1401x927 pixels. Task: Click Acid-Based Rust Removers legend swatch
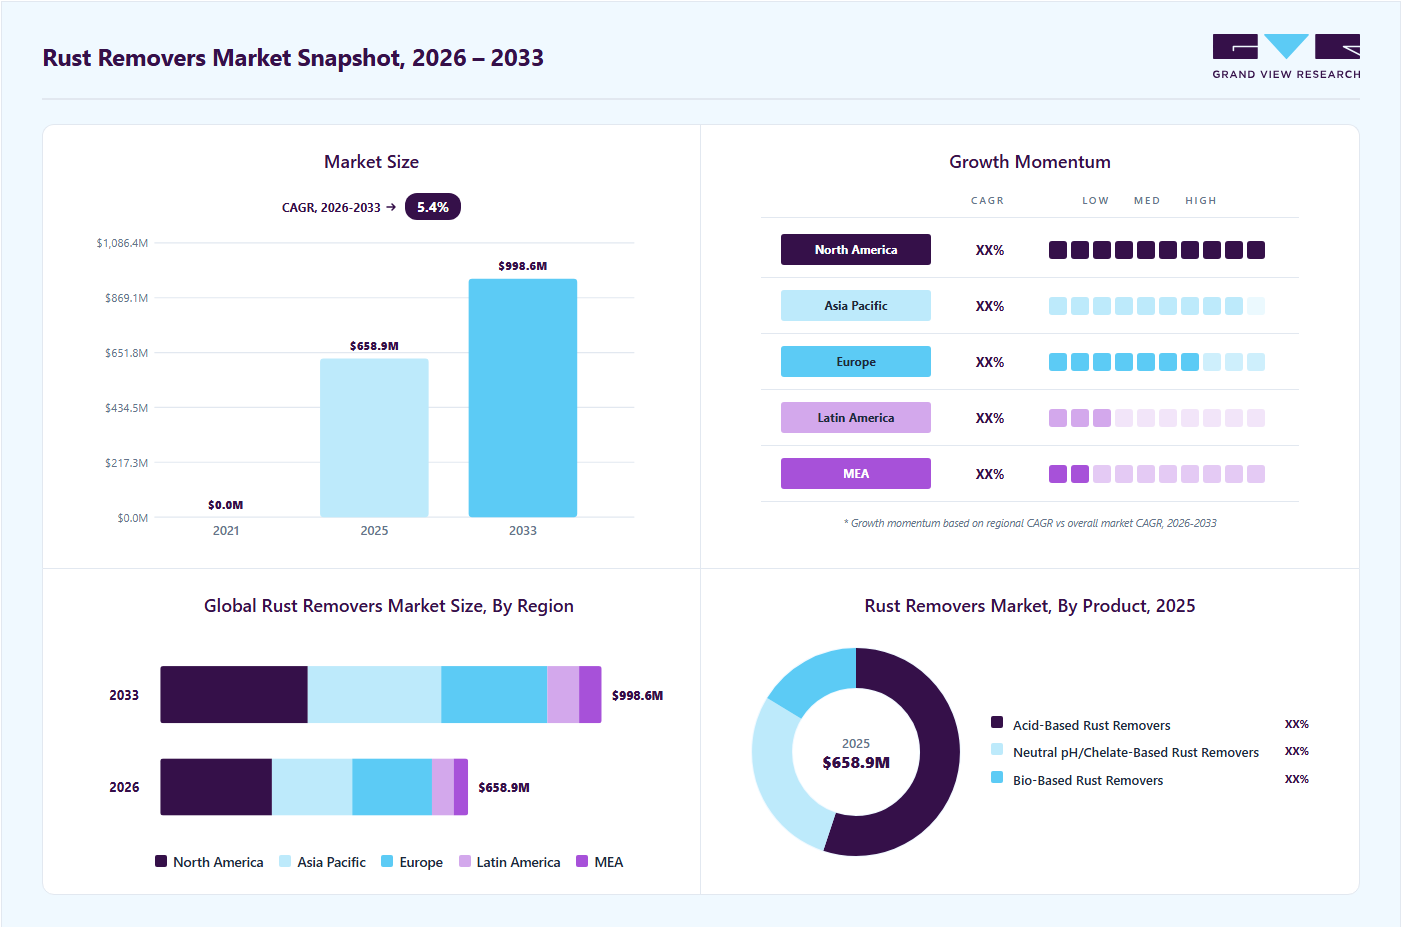pos(997,722)
